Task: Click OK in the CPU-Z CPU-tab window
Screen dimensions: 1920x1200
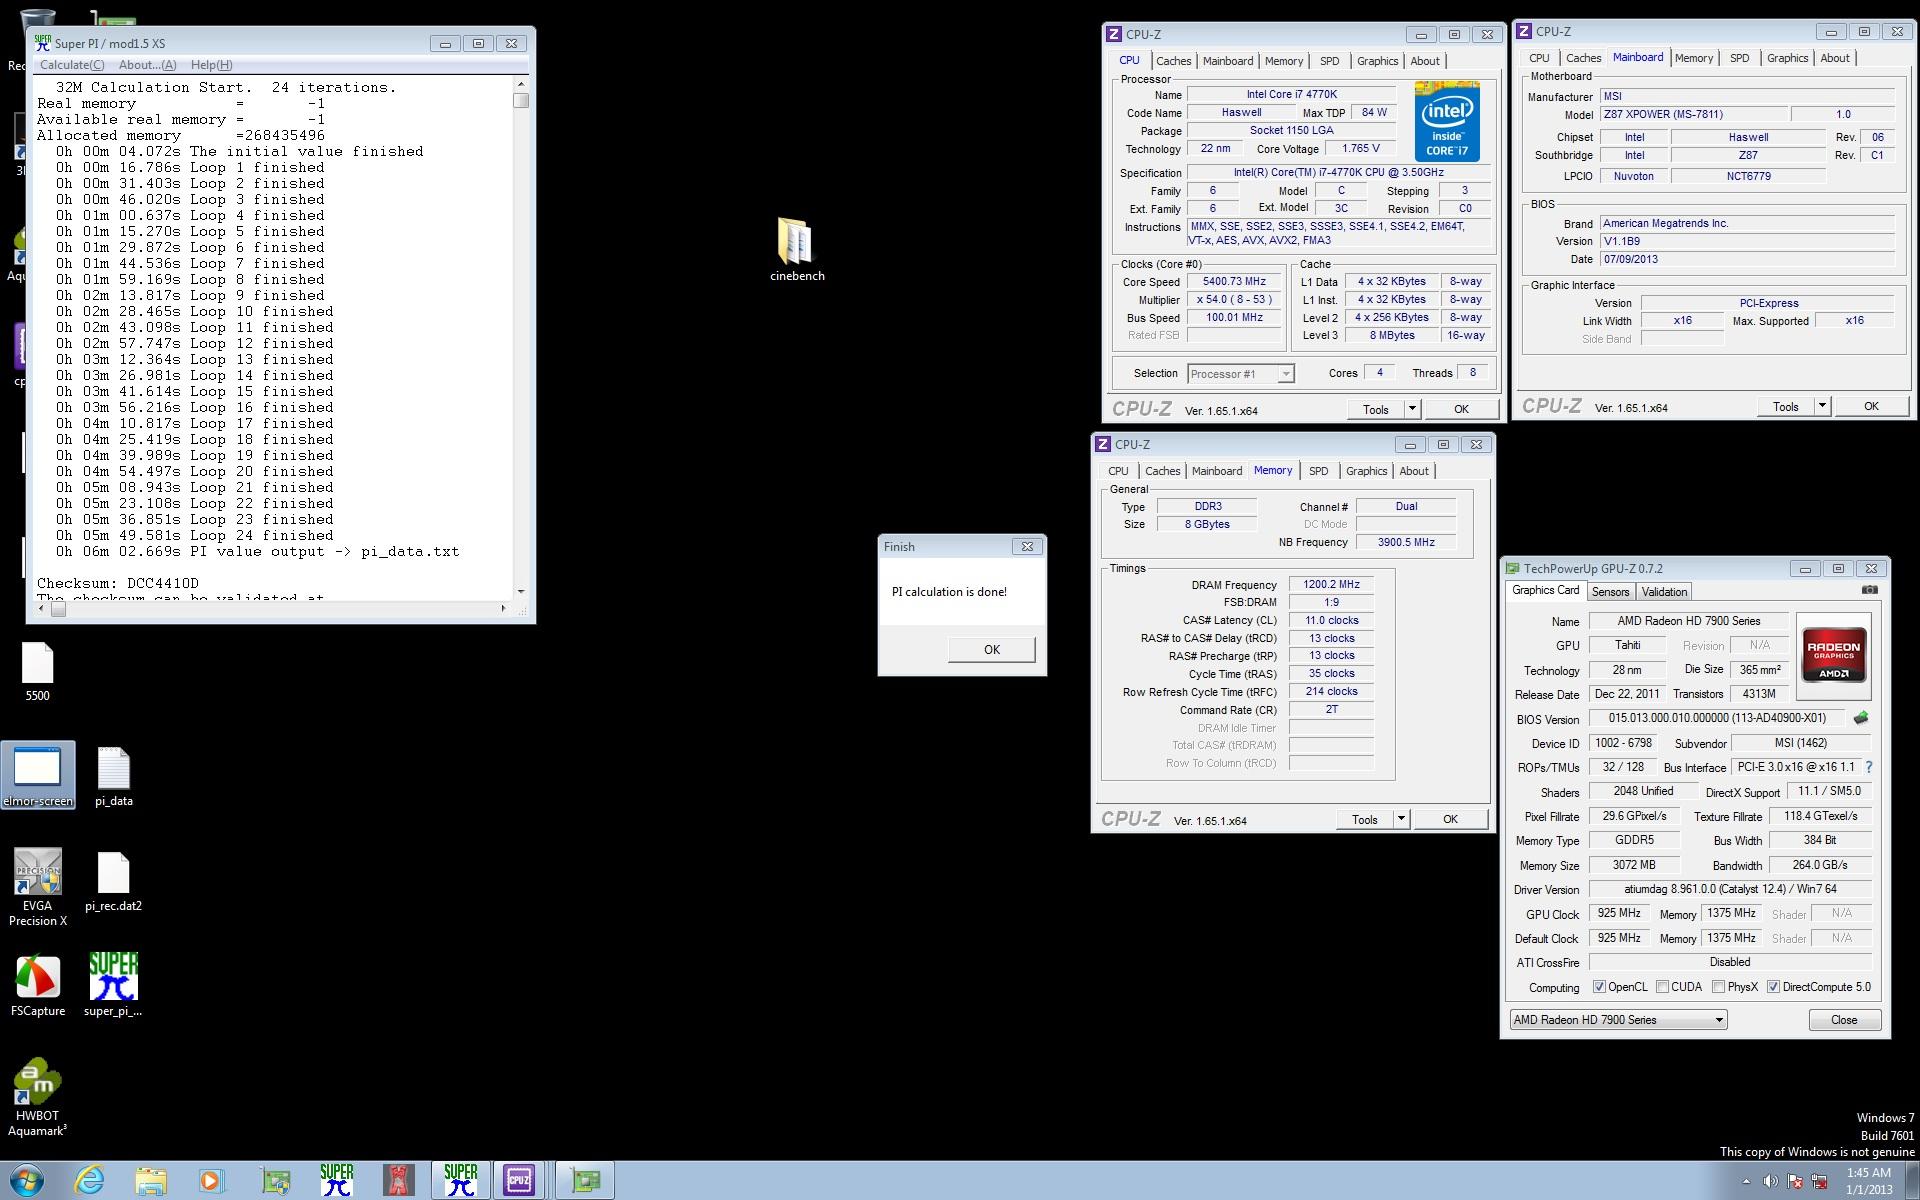Action: pos(1461,409)
